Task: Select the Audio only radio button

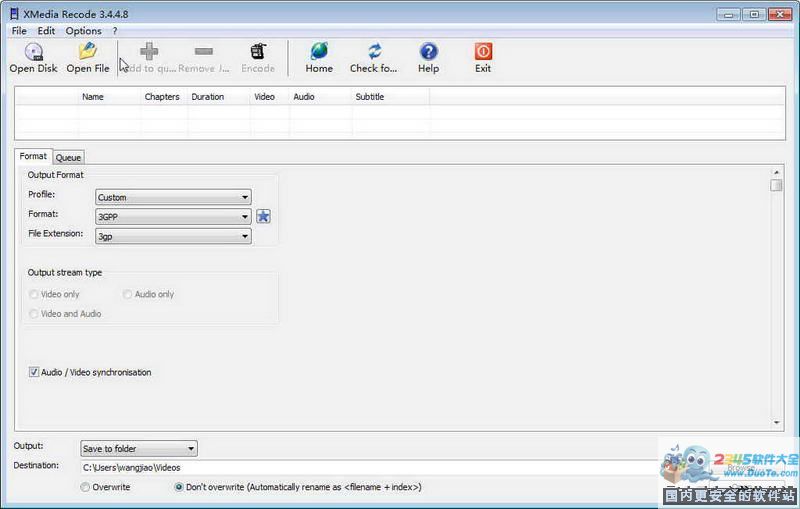Action: click(x=128, y=294)
